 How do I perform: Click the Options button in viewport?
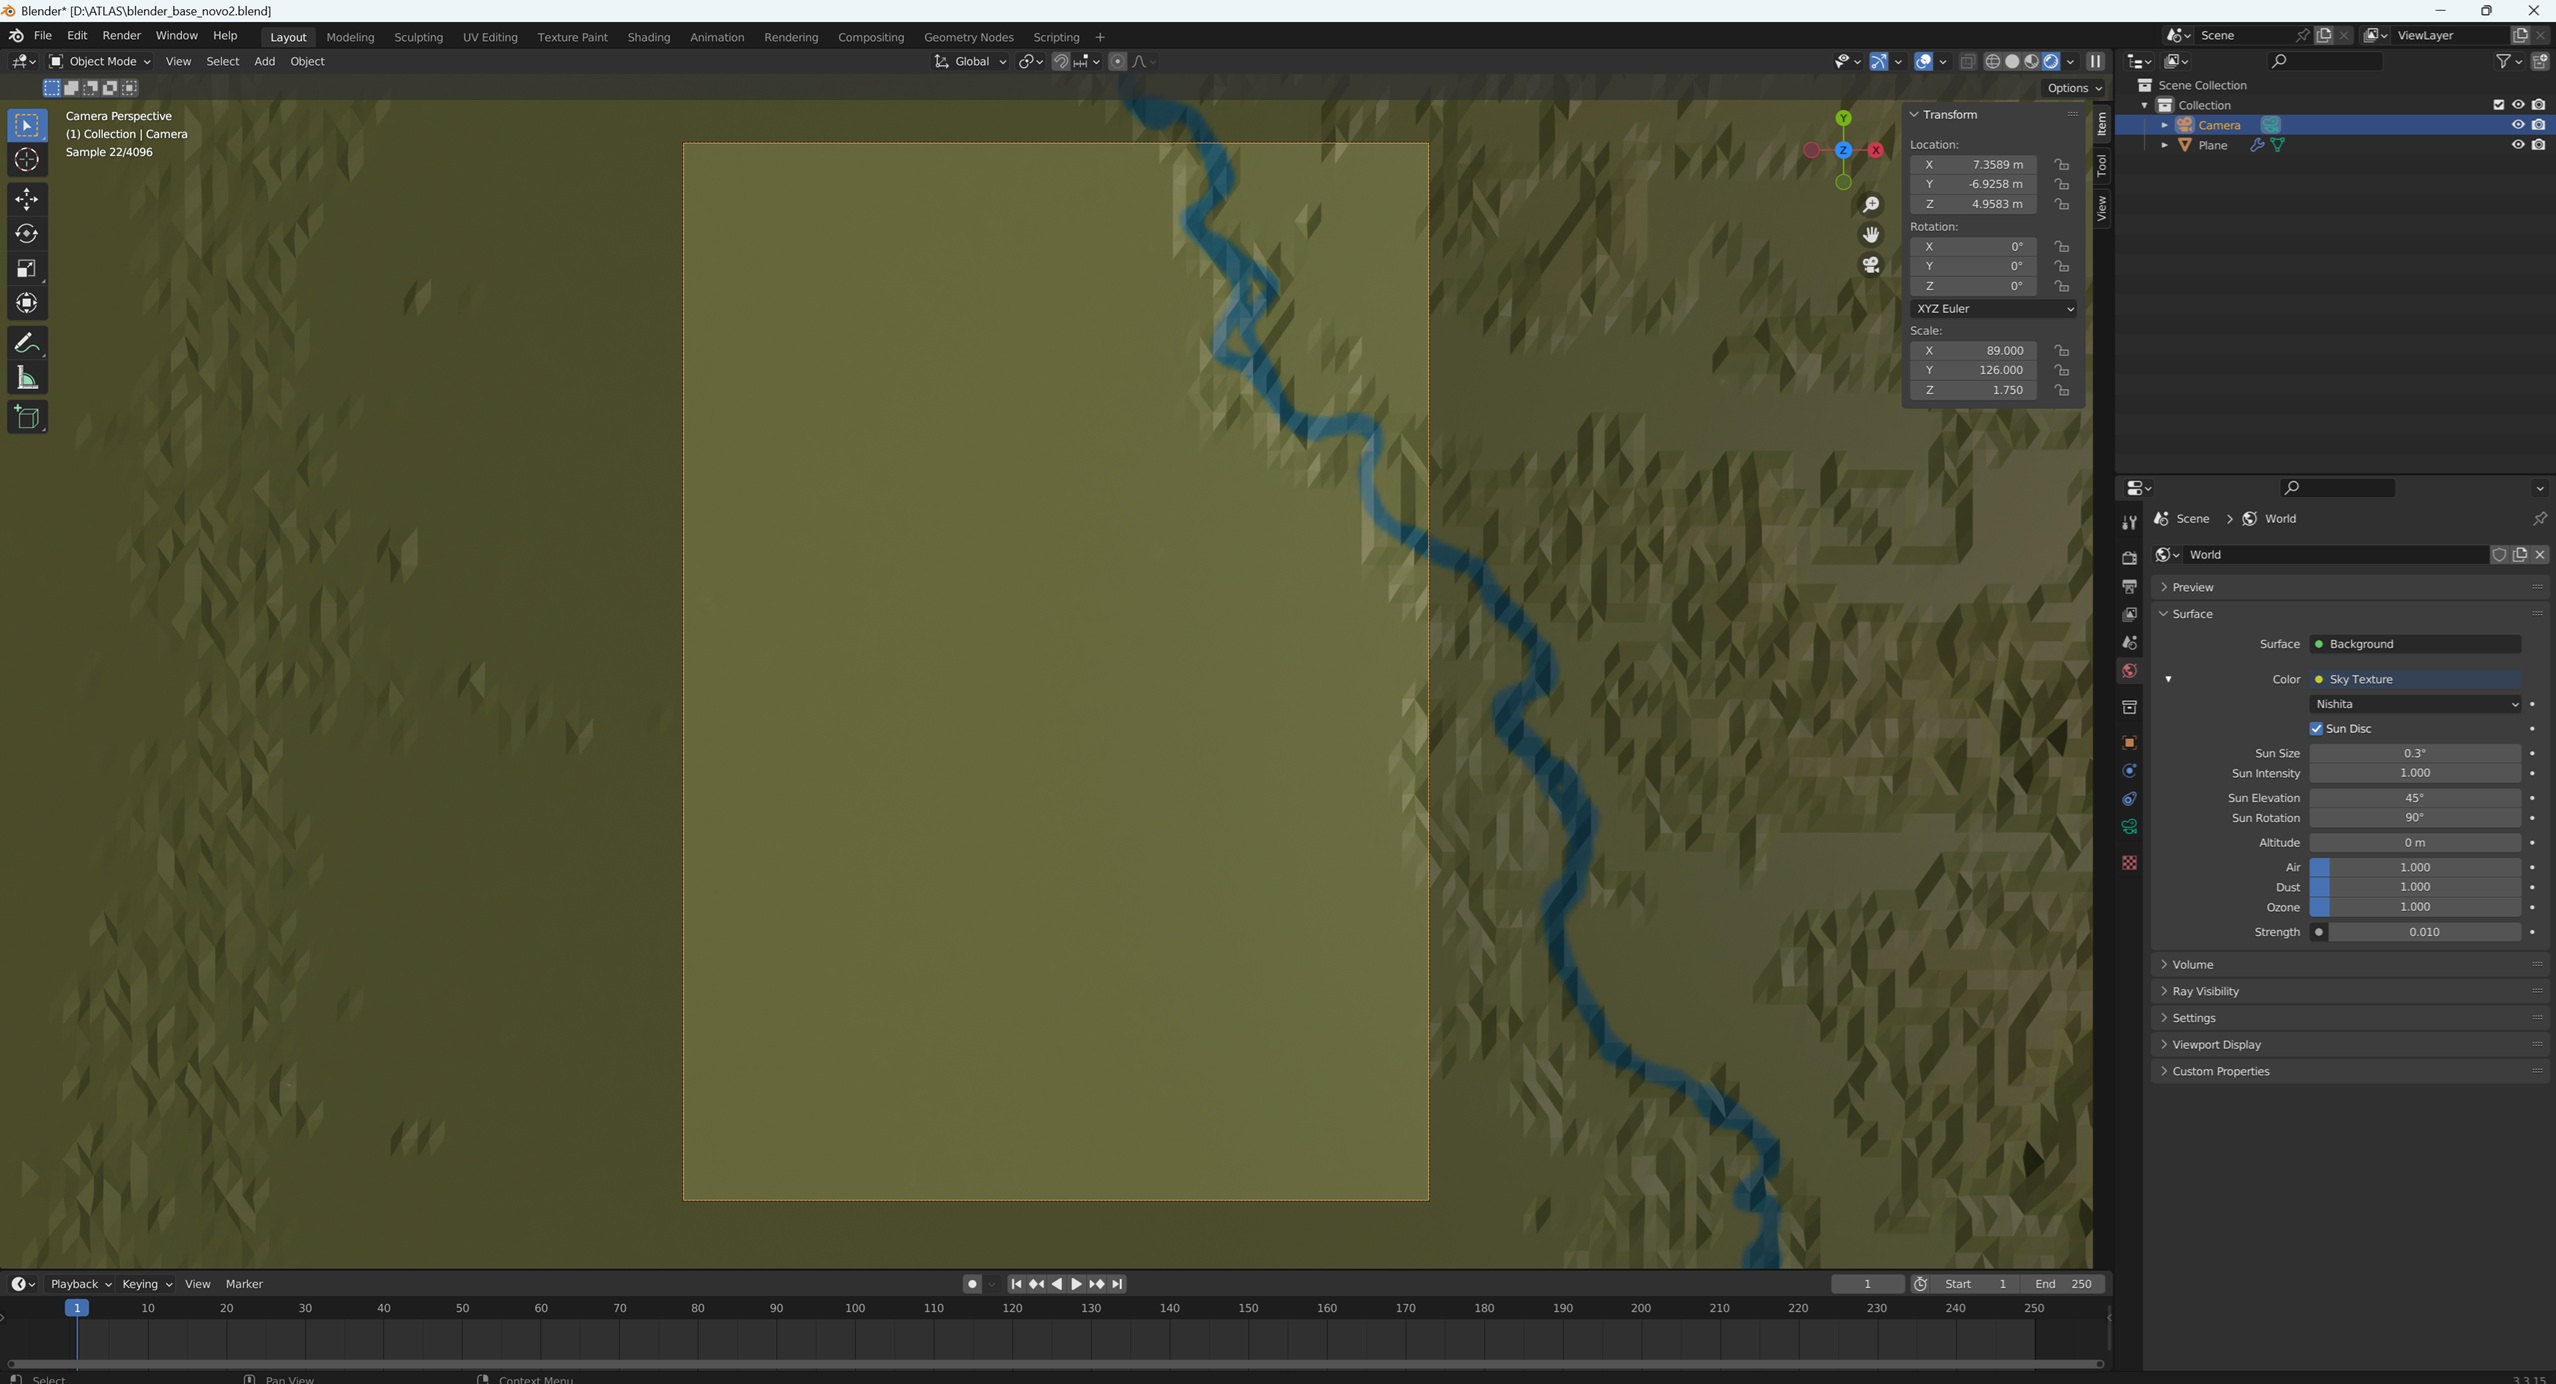coord(2074,88)
